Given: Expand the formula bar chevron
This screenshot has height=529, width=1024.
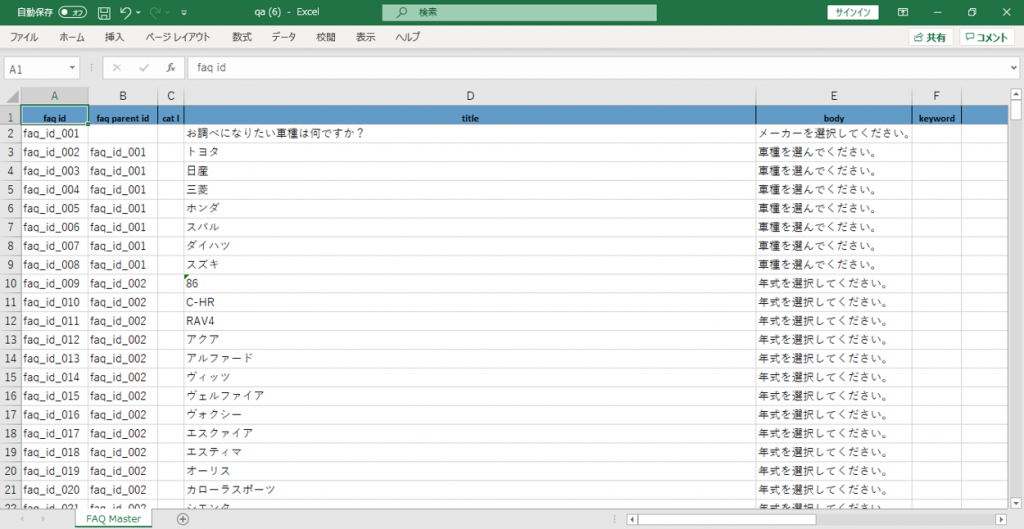Looking at the screenshot, I should pyautogui.click(x=1014, y=67).
